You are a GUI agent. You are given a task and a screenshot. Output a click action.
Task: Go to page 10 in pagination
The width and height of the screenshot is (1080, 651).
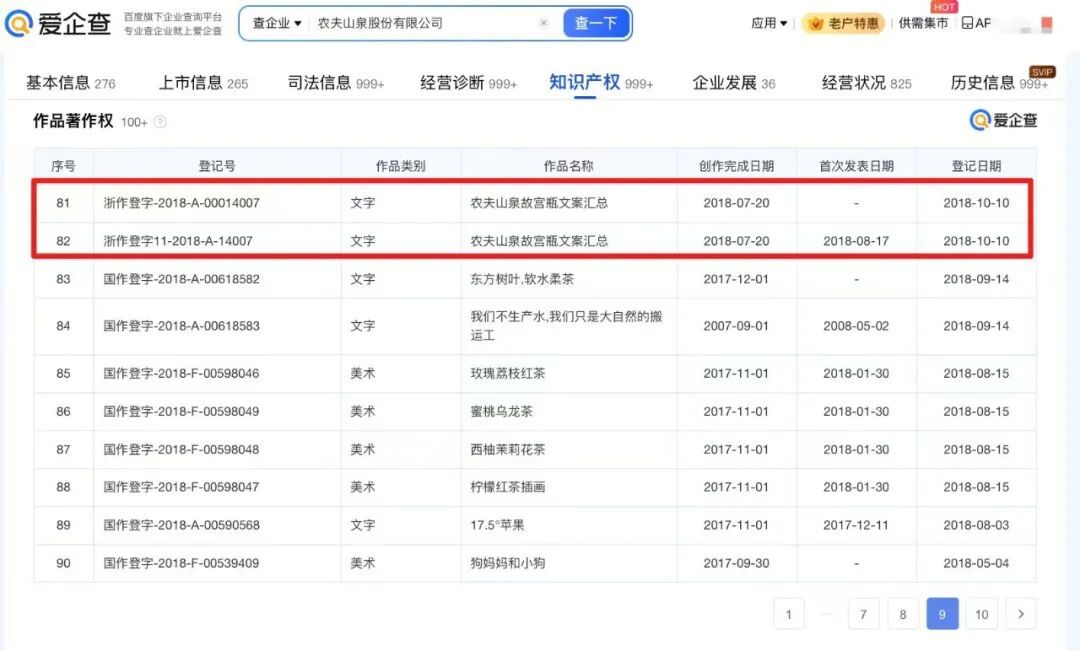click(981, 613)
